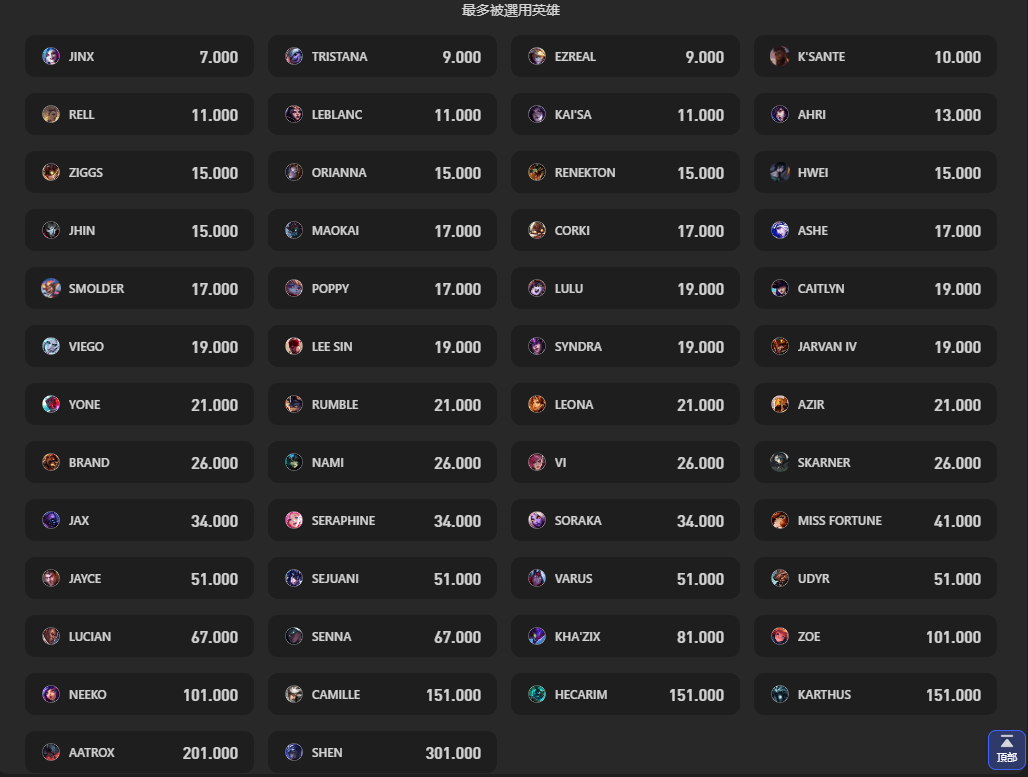Select Miss Fortune's portrait icon
The height and width of the screenshot is (777, 1028).
(x=780, y=521)
